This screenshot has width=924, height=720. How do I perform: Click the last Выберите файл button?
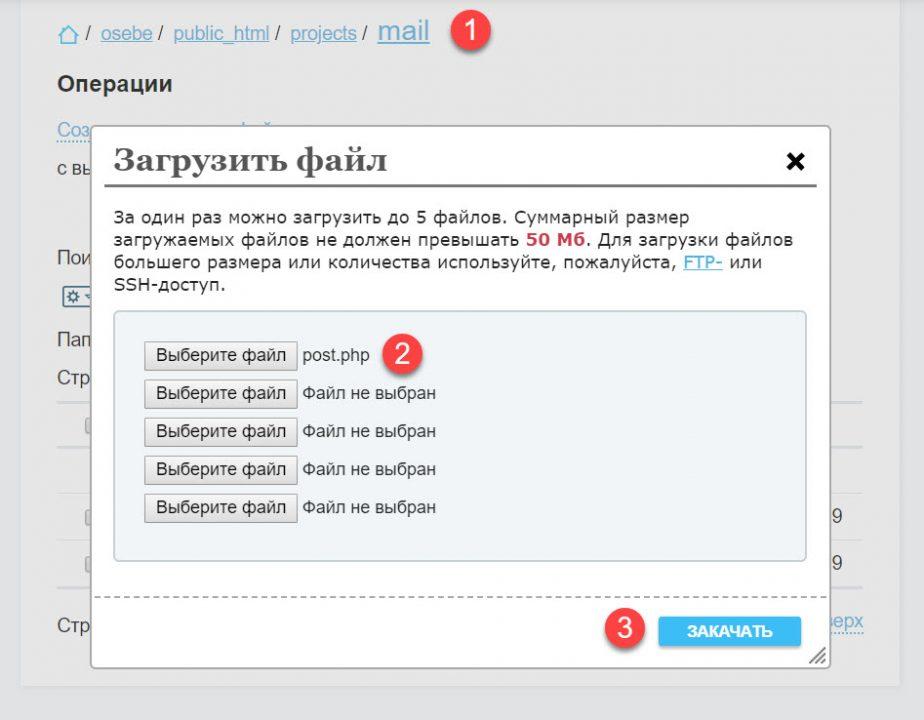pyautogui.click(x=220, y=507)
